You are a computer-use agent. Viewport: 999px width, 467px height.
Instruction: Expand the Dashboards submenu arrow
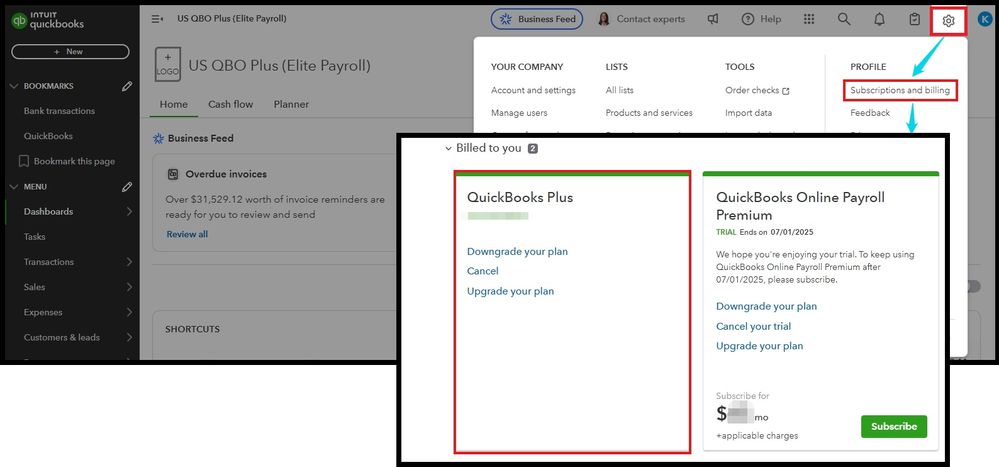pyautogui.click(x=129, y=212)
